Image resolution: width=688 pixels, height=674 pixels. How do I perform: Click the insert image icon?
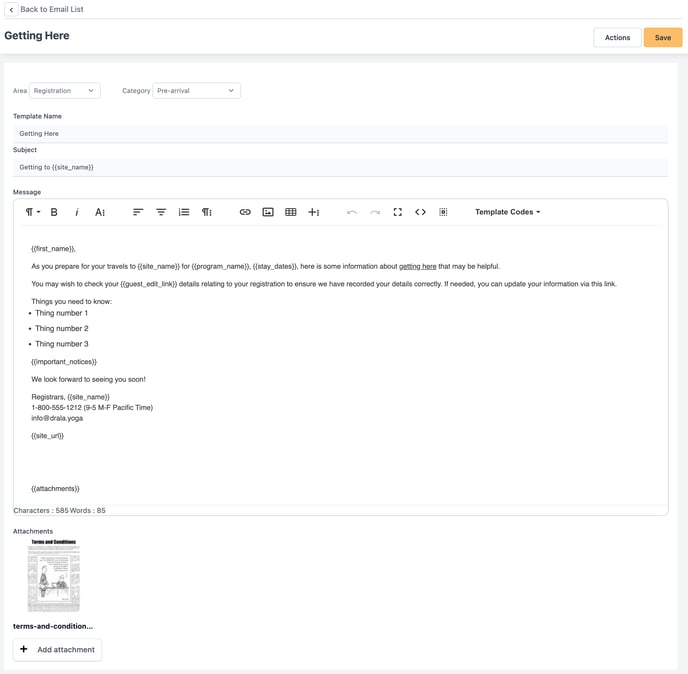[268, 212]
